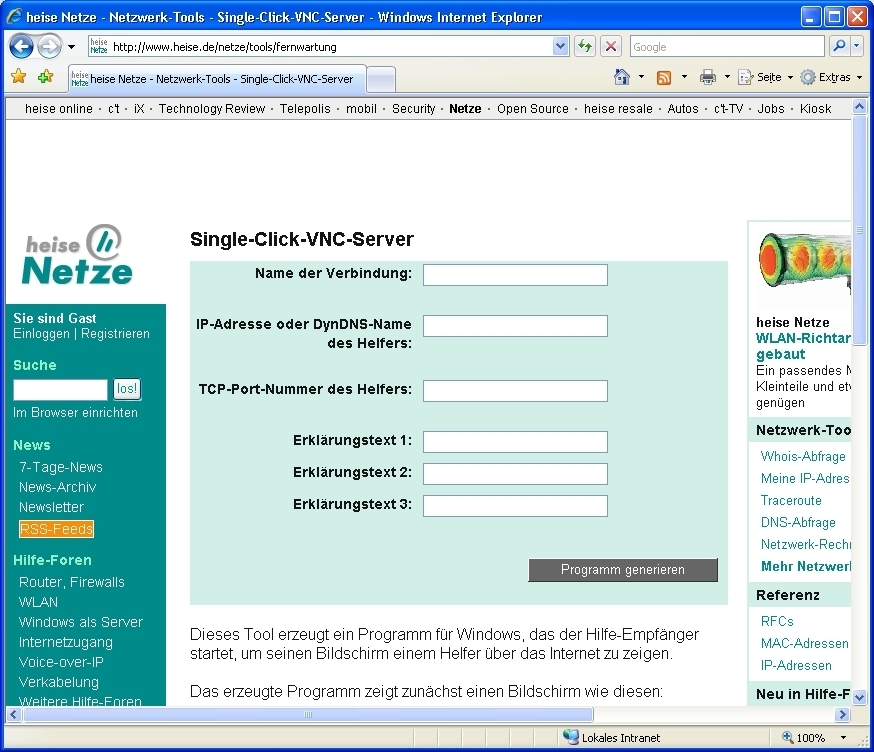Open the search provider dropdown arrow
The image size is (874, 752).
coord(857,46)
